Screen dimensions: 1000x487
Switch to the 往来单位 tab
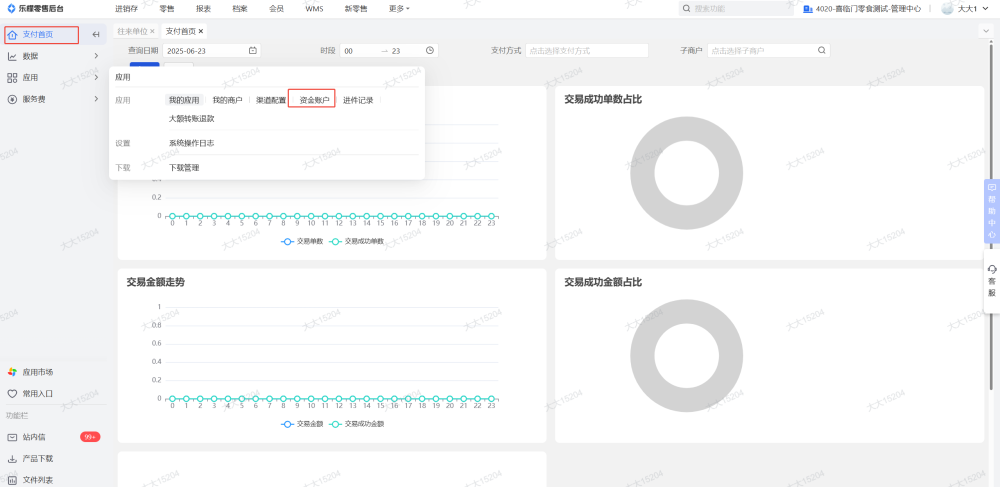[x=132, y=31]
